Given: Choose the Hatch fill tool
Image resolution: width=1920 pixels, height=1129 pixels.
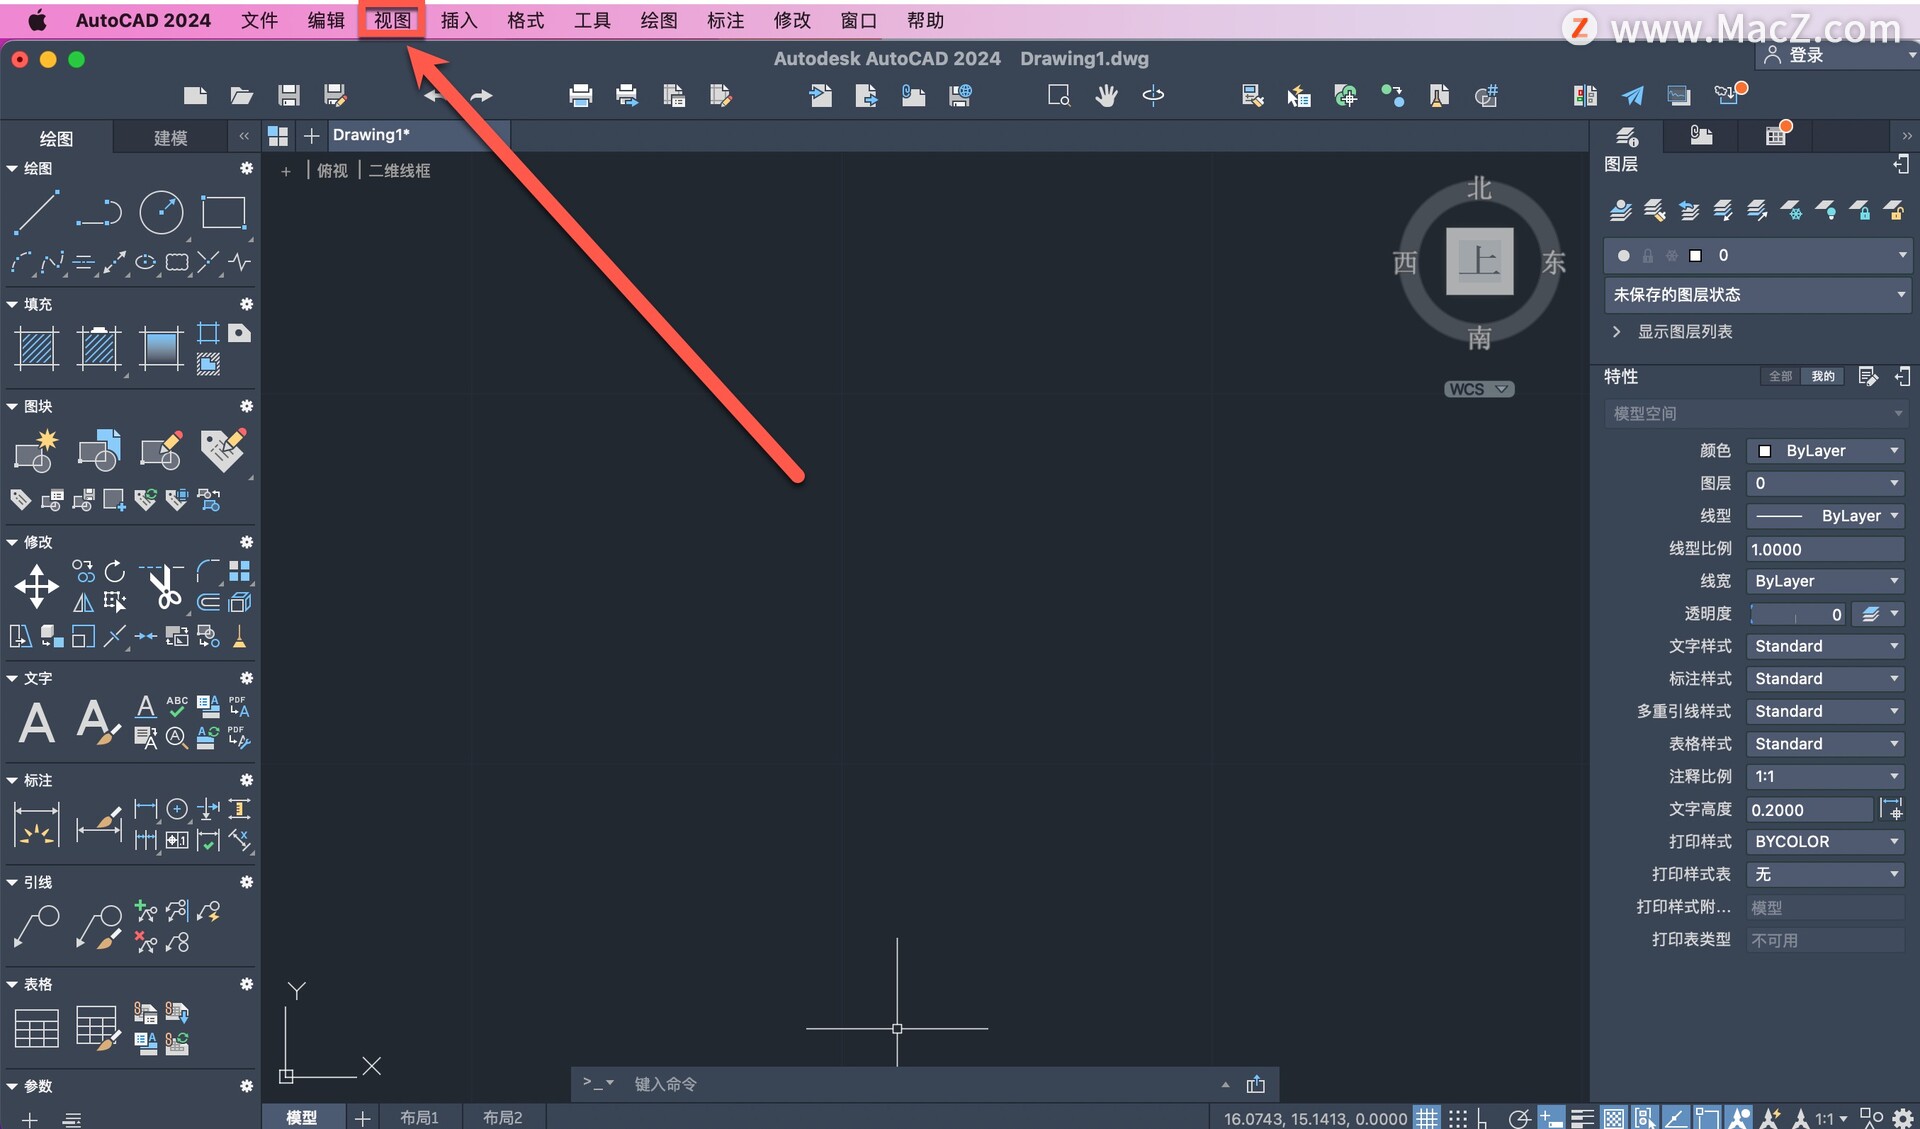Looking at the screenshot, I should (x=37, y=349).
